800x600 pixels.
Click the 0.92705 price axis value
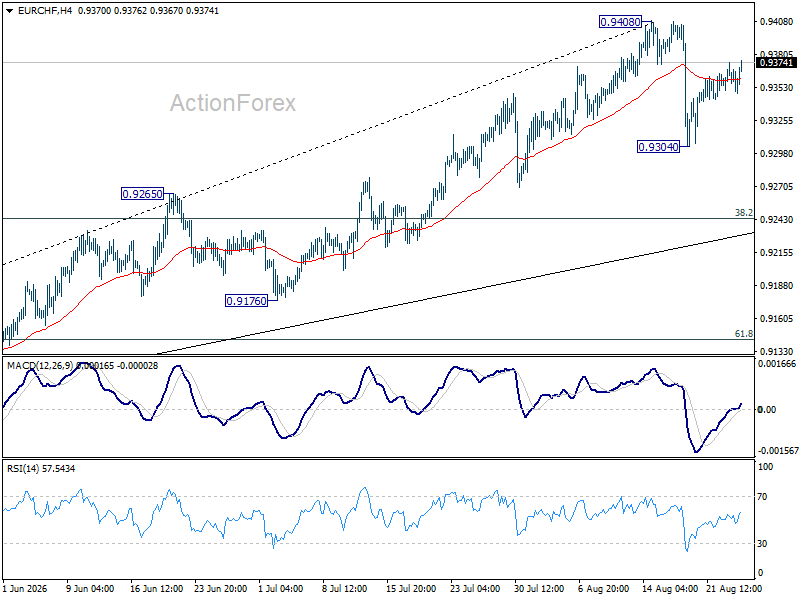click(x=777, y=187)
